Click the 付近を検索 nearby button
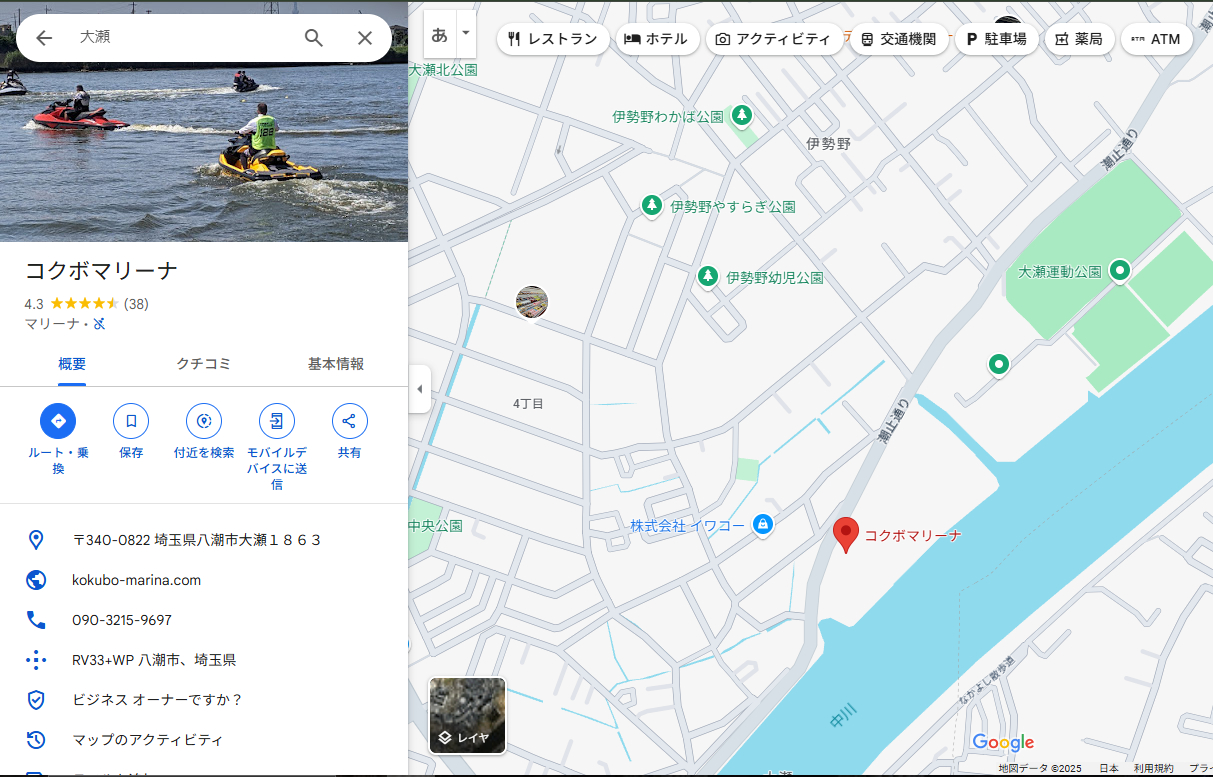1213x777 pixels. (204, 421)
